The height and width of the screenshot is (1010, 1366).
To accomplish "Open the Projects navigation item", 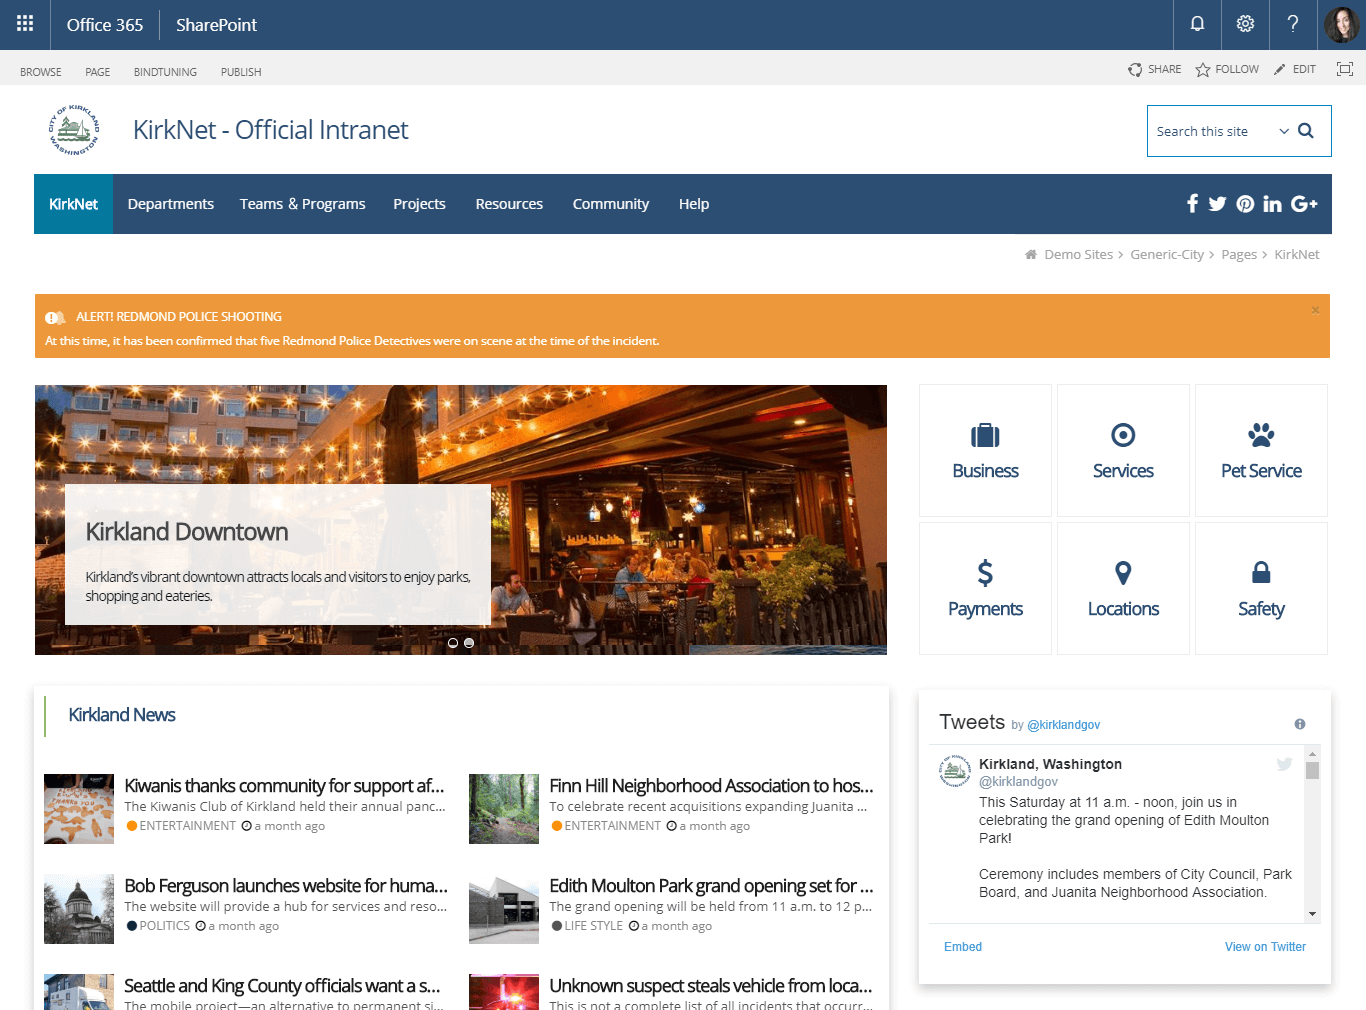I will click(x=419, y=204).
